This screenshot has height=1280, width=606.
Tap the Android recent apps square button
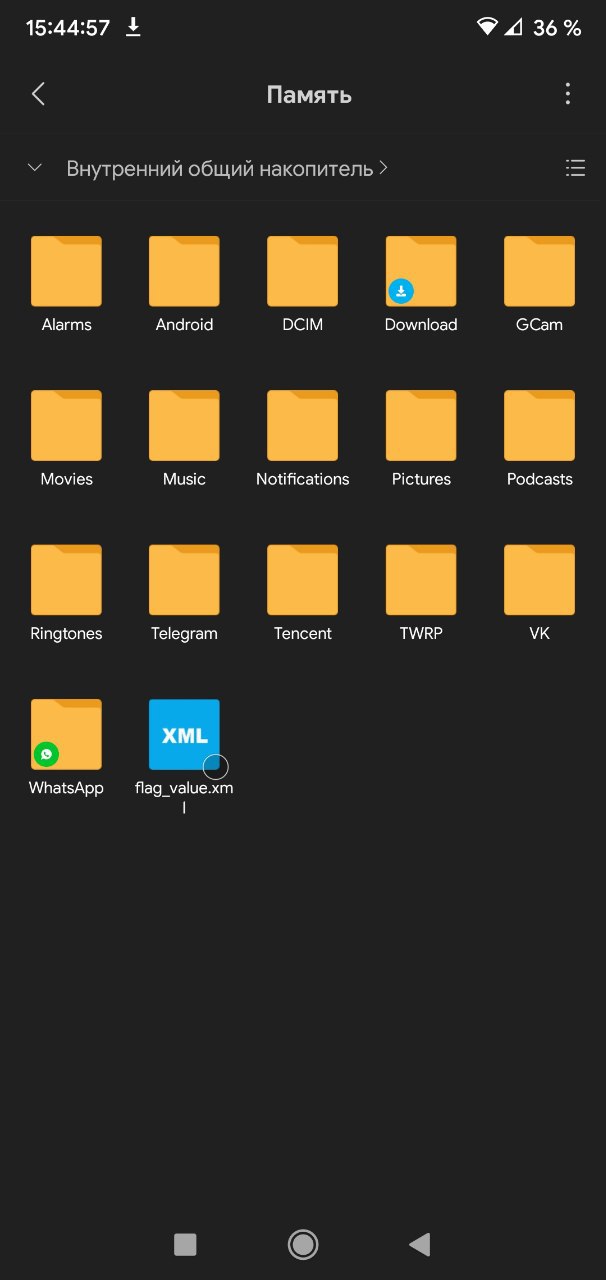[185, 1244]
